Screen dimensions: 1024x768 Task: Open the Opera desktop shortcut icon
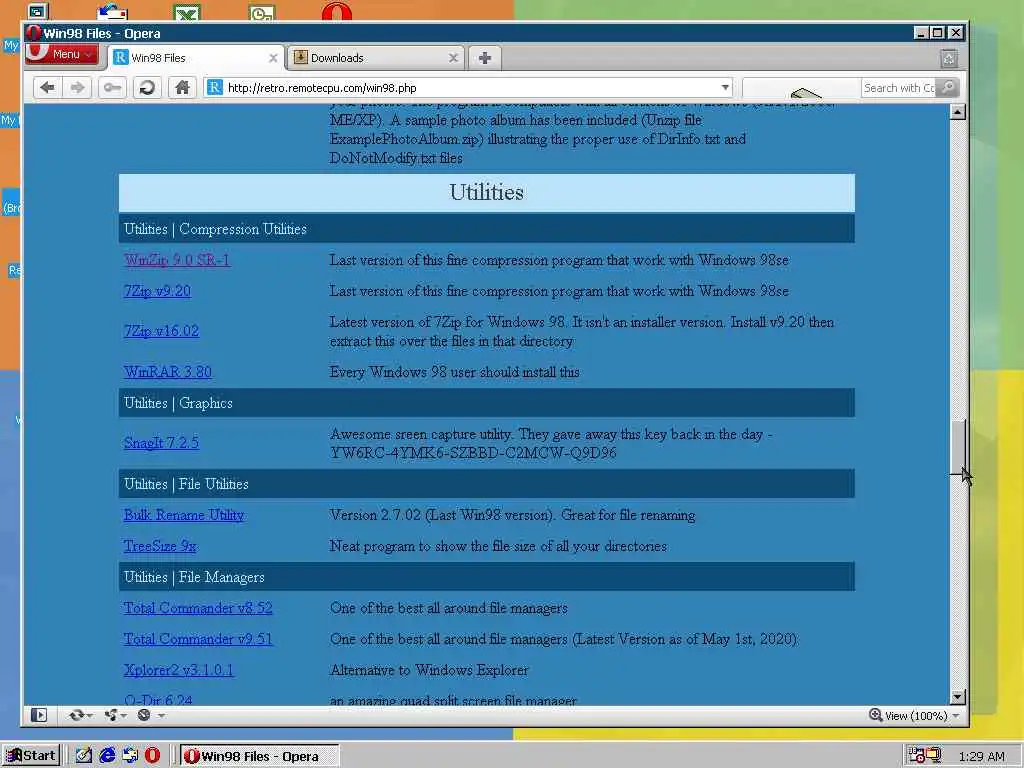[337, 11]
